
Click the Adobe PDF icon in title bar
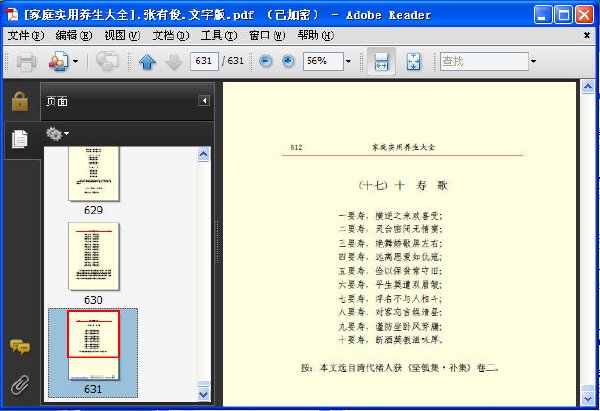point(11,14)
